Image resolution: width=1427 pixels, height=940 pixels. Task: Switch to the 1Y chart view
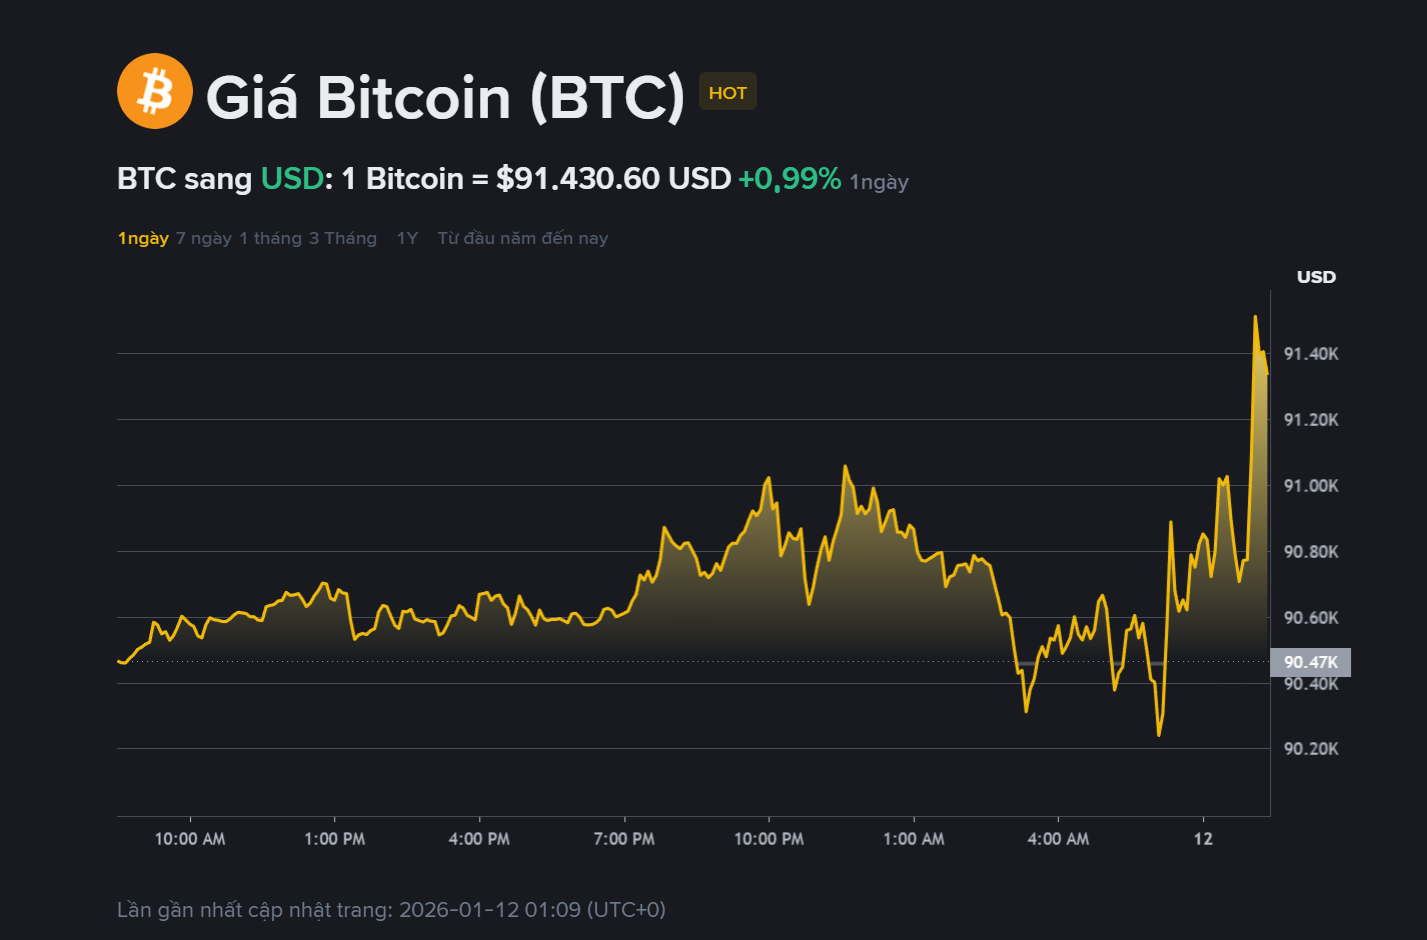click(x=407, y=238)
